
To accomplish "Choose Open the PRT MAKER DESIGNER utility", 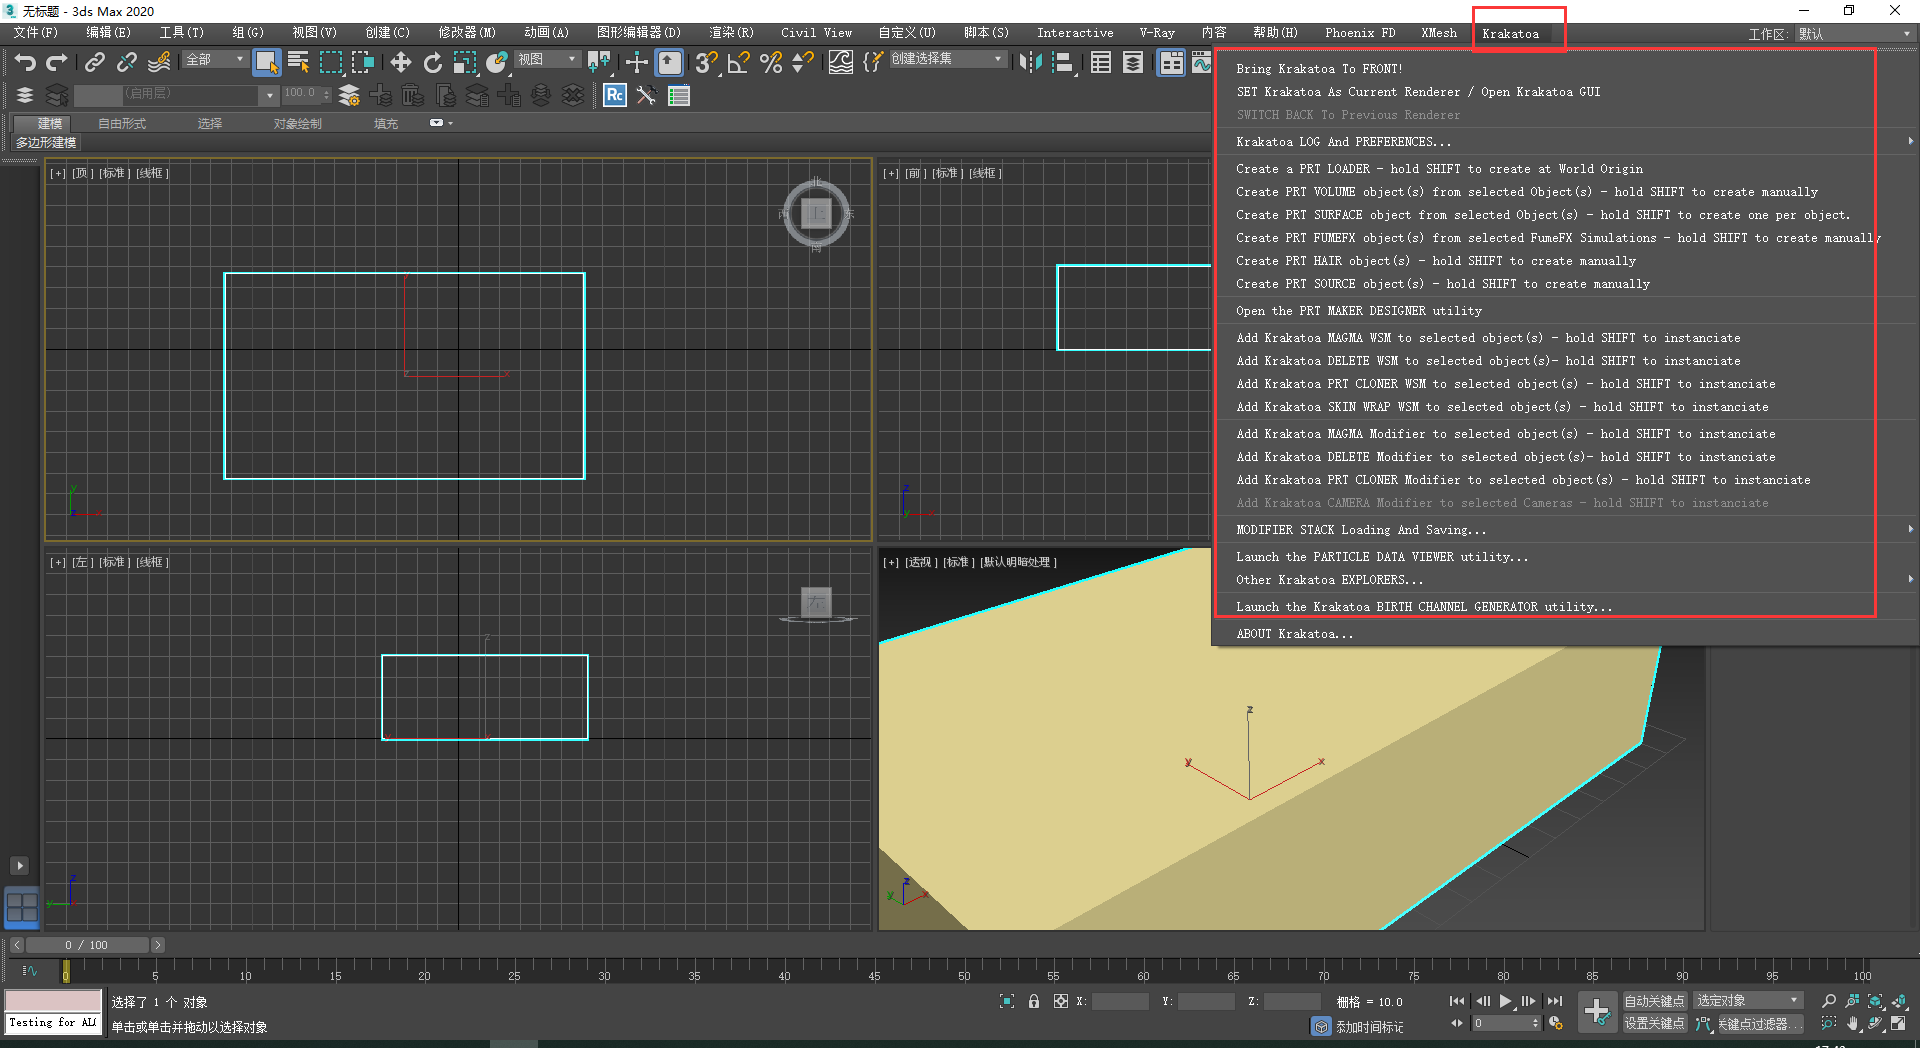I will [1563, 311].
